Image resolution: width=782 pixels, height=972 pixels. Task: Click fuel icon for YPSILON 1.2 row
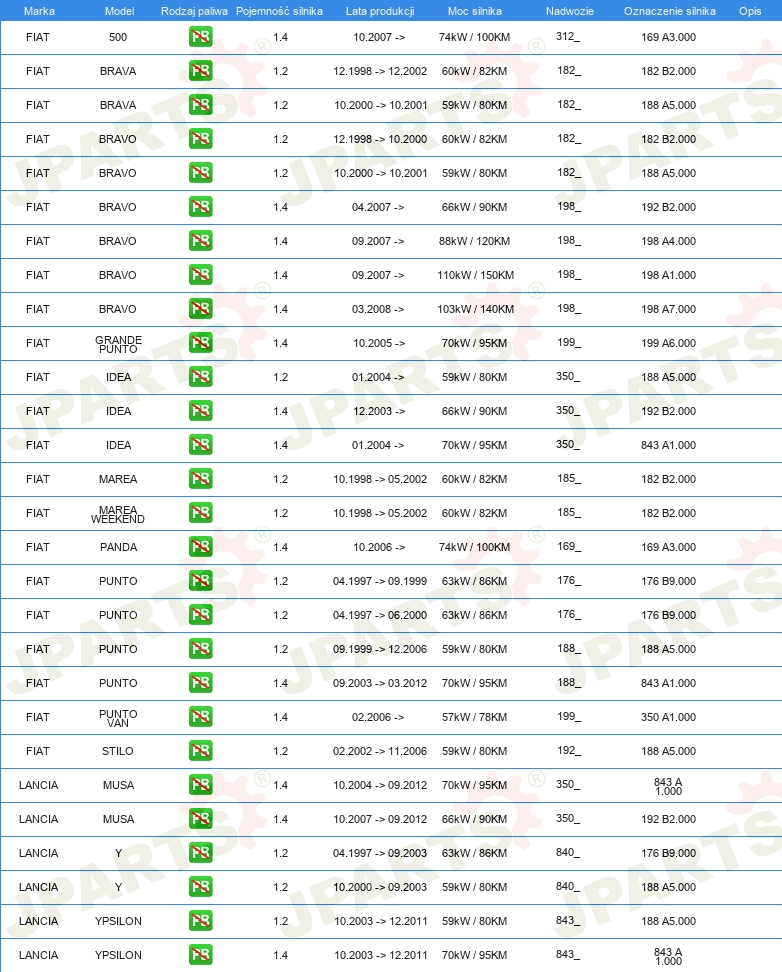200,921
